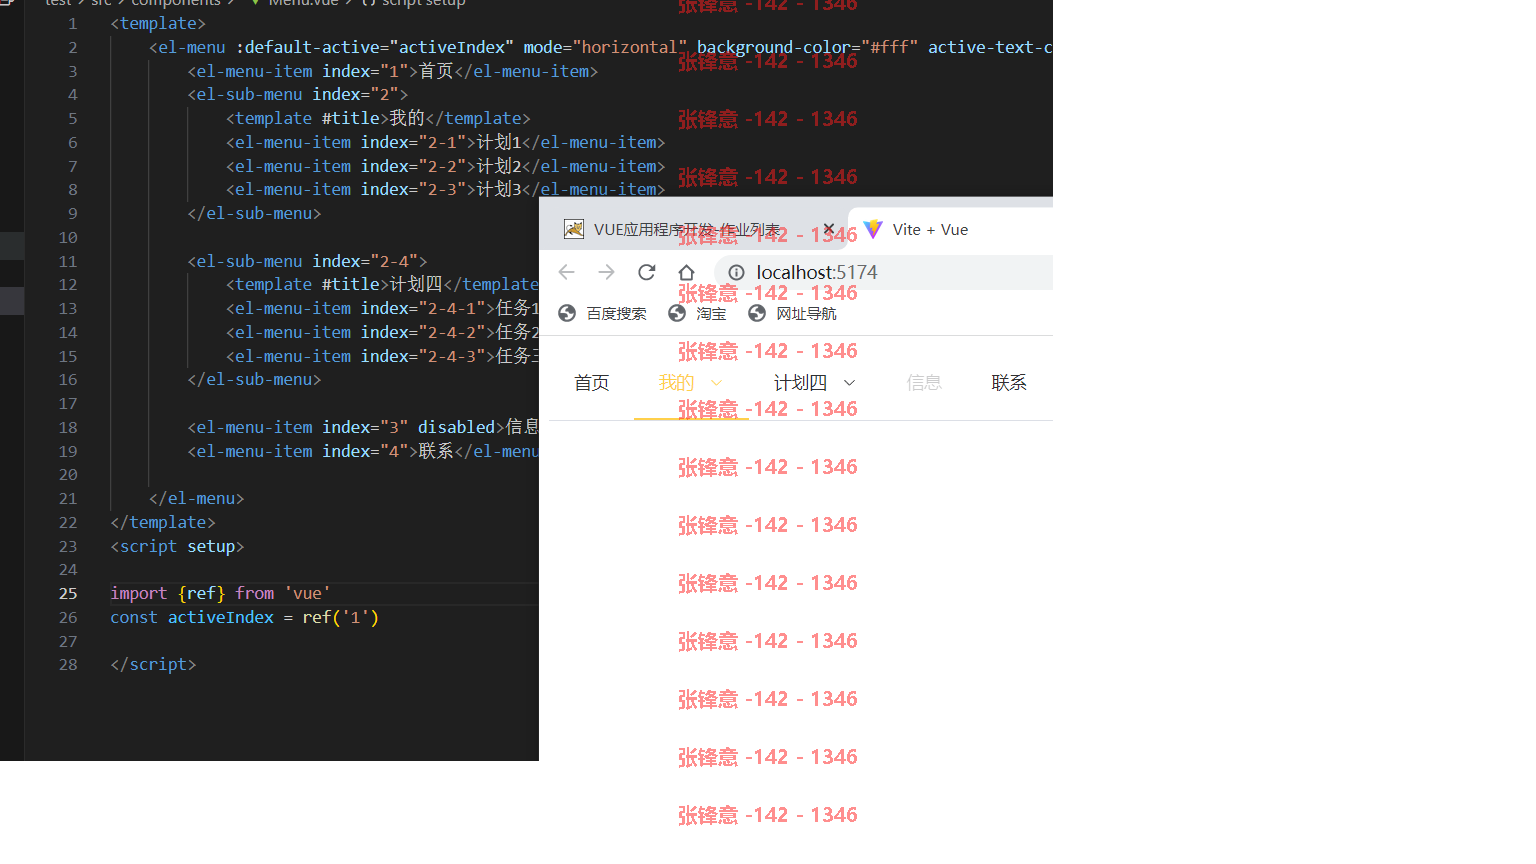Image resolution: width=1536 pixels, height=864 pixels.
Task: Click the <script setup> tag on line 23
Action: click(177, 547)
